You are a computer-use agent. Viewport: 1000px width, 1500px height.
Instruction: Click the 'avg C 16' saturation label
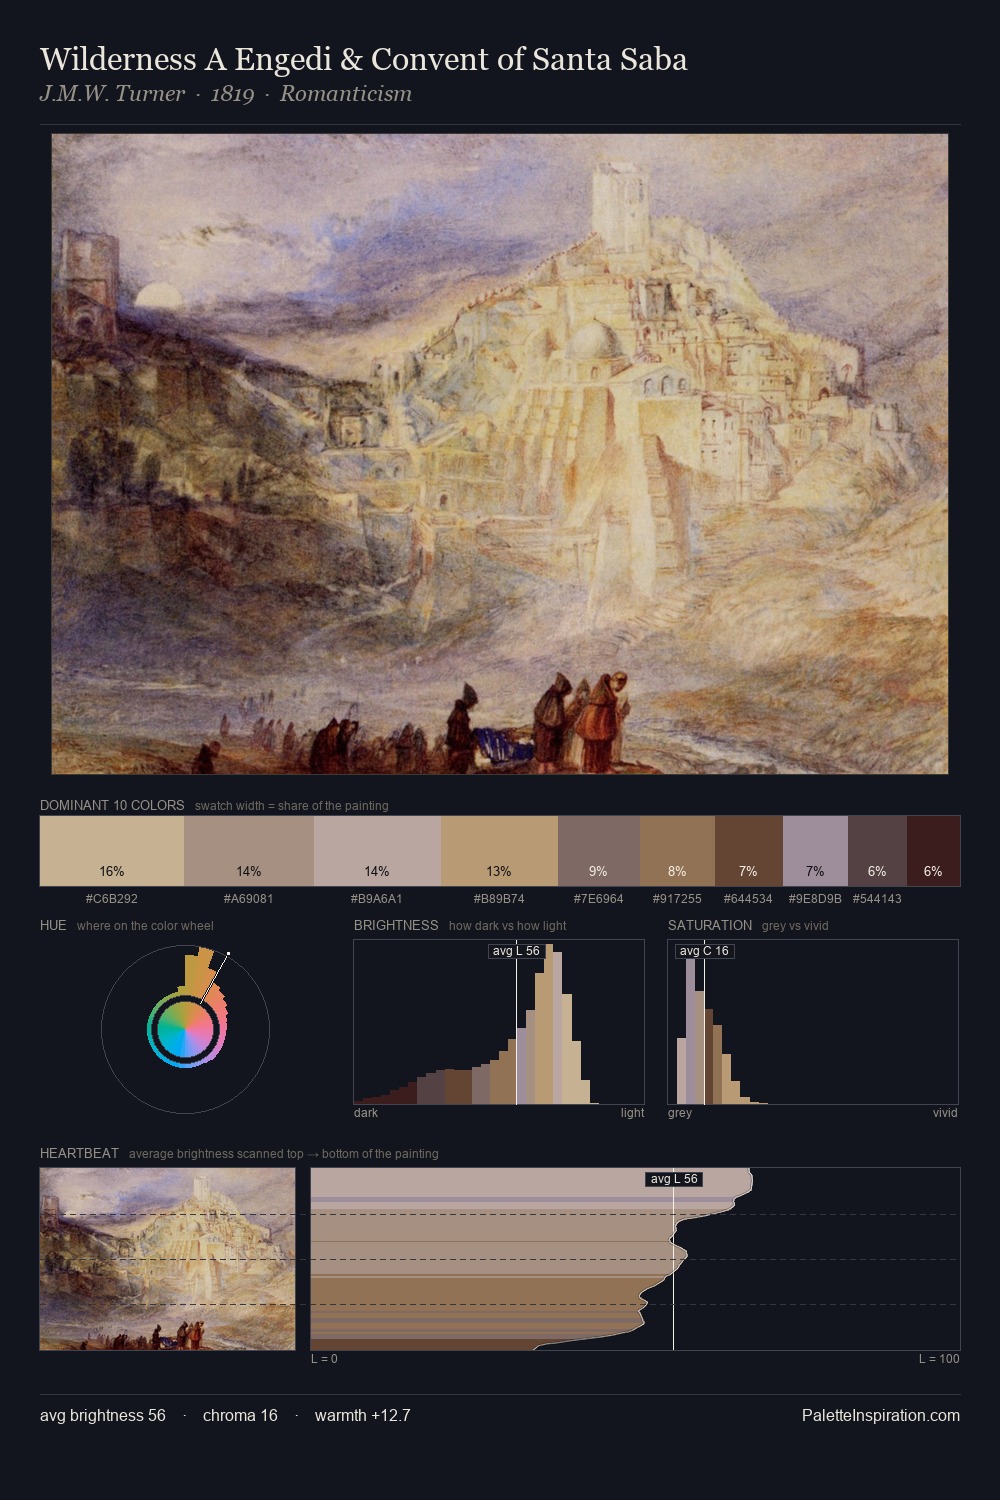pos(704,951)
